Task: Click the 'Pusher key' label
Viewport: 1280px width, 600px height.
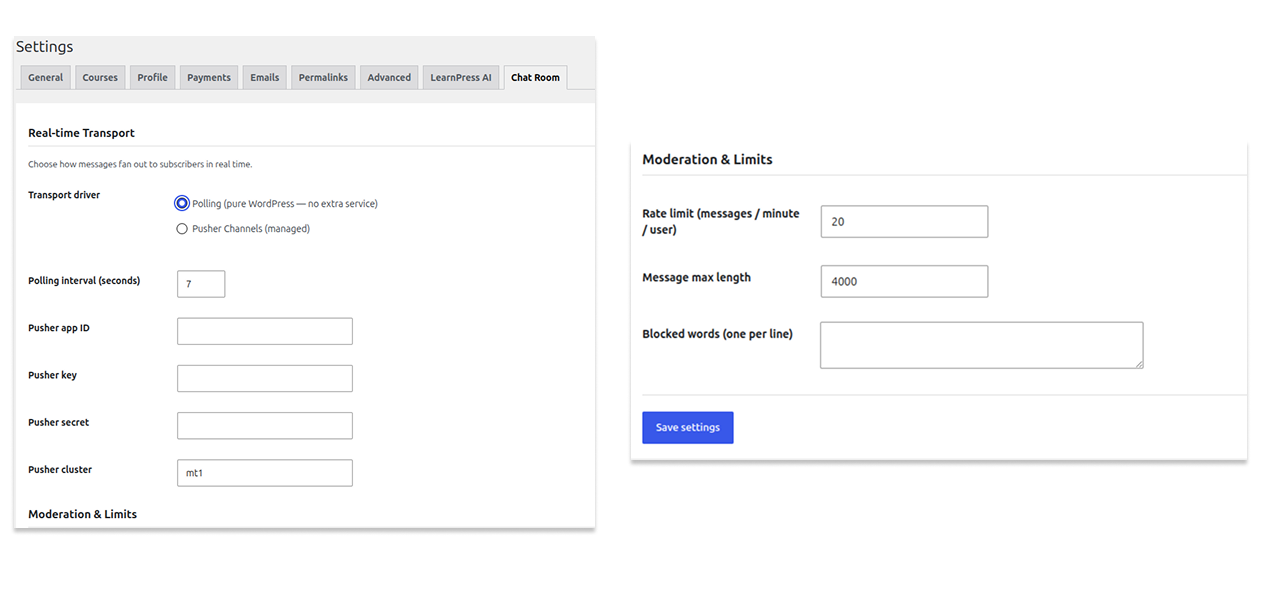Action: pos(52,375)
